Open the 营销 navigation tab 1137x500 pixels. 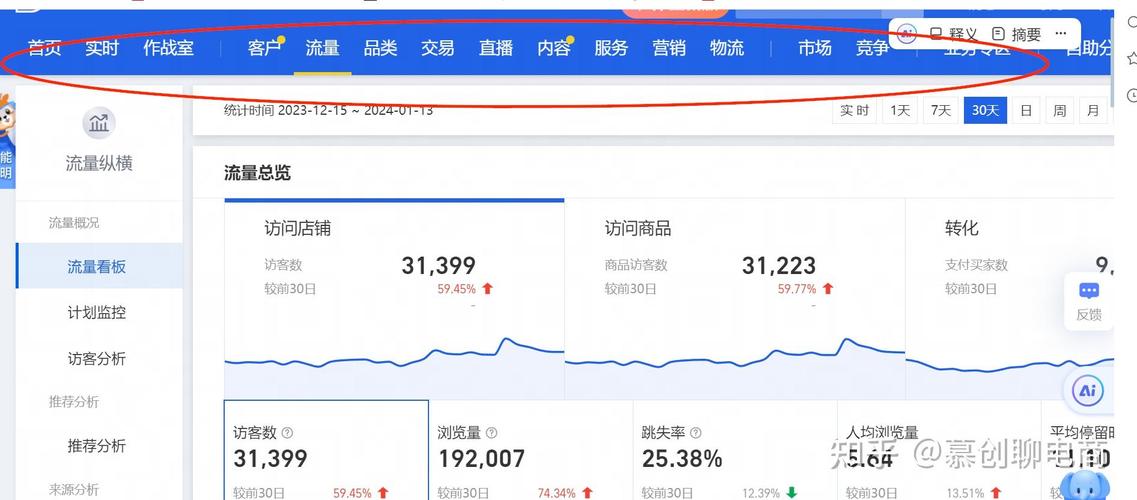[x=669, y=49]
